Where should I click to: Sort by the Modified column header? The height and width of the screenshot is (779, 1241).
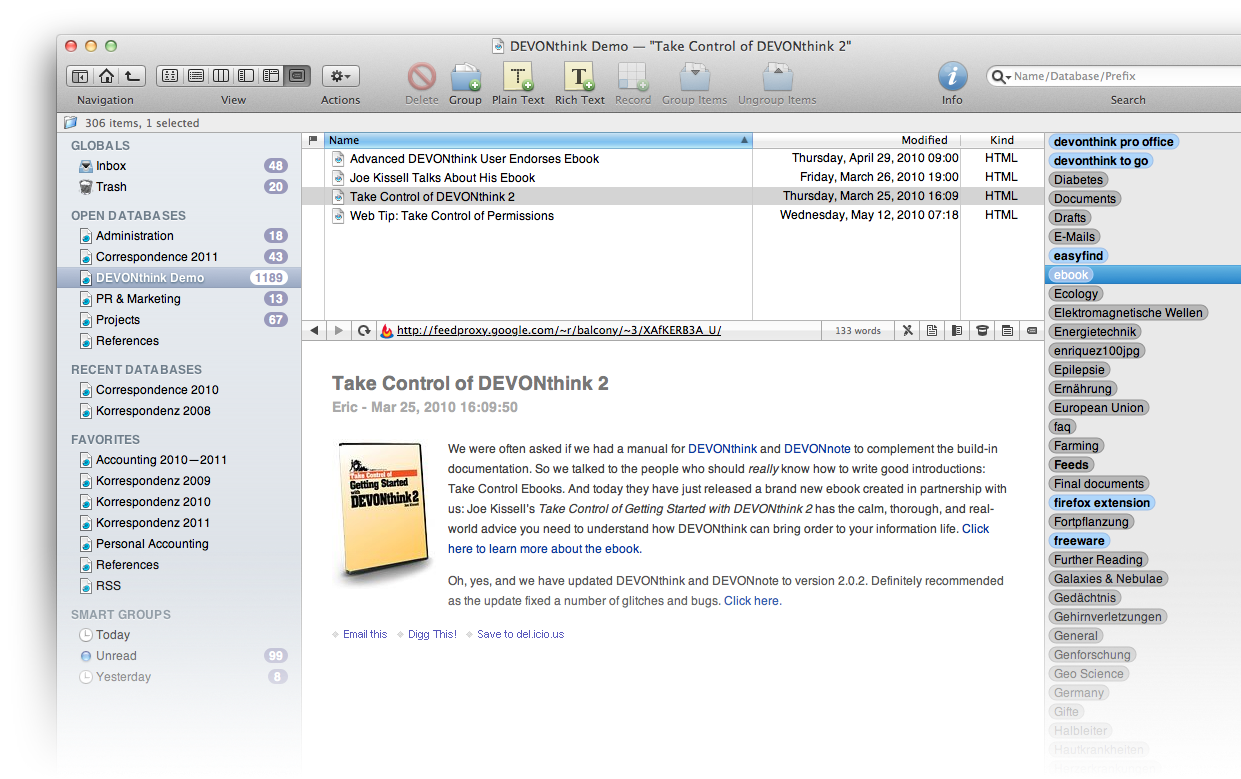[x=856, y=140]
